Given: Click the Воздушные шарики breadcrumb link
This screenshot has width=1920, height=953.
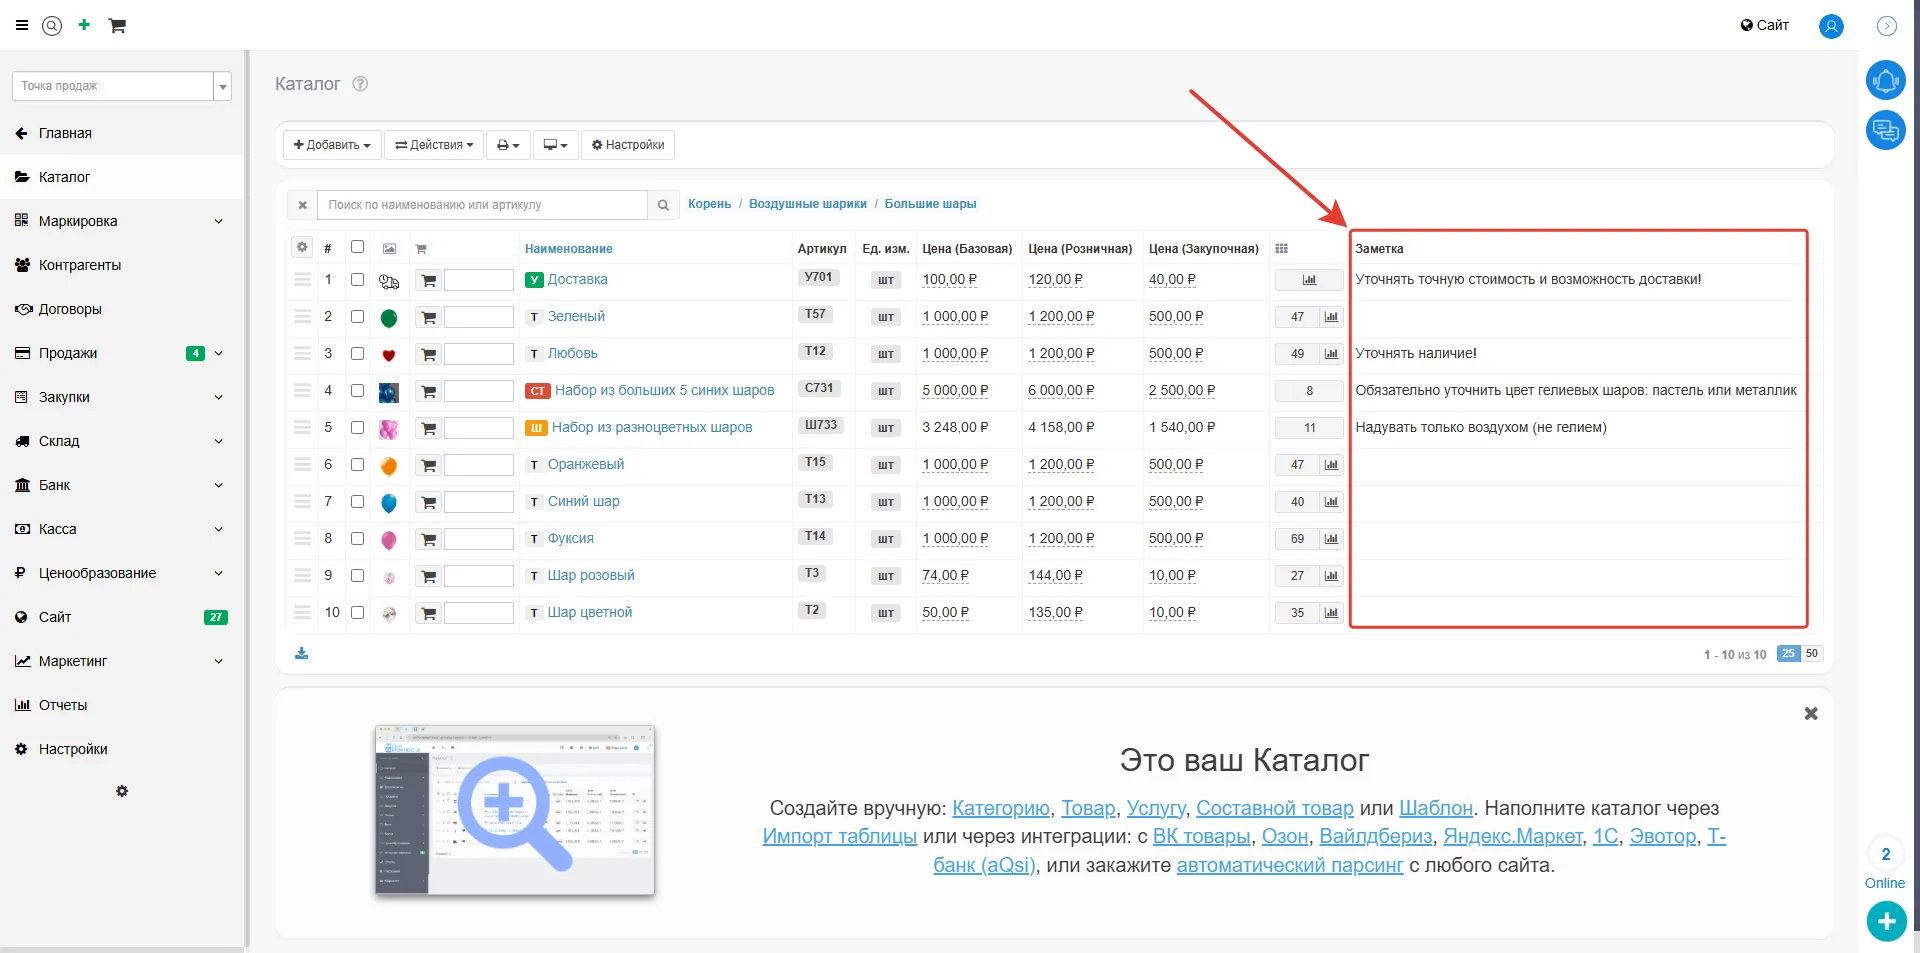Looking at the screenshot, I should (x=807, y=204).
